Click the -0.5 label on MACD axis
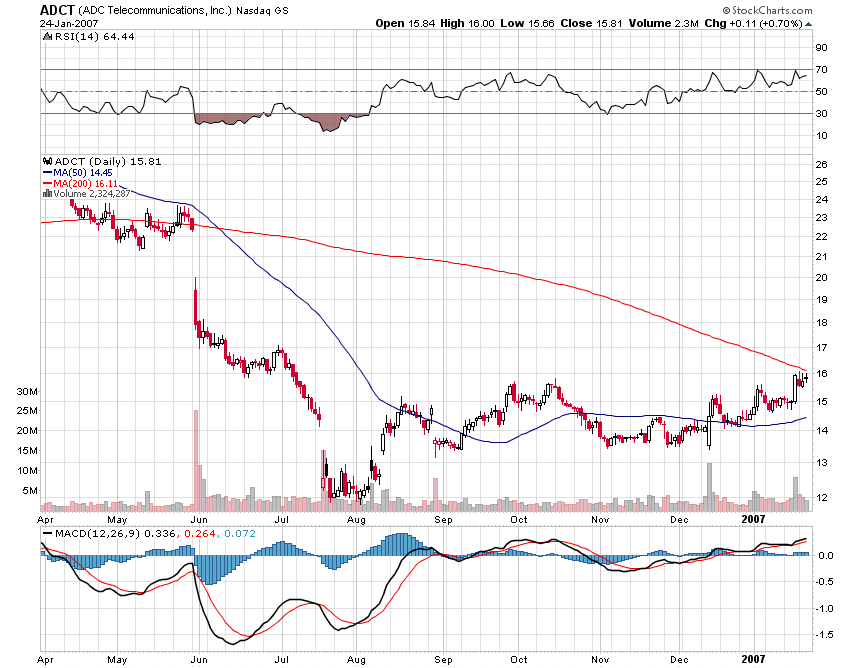 click(x=824, y=582)
